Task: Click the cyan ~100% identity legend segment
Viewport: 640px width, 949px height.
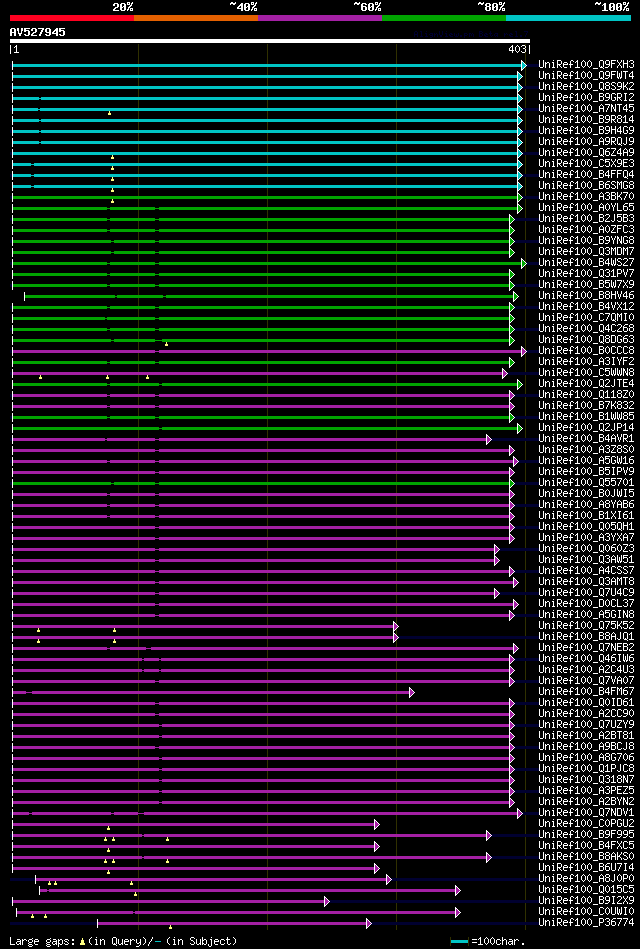Action: [569, 18]
